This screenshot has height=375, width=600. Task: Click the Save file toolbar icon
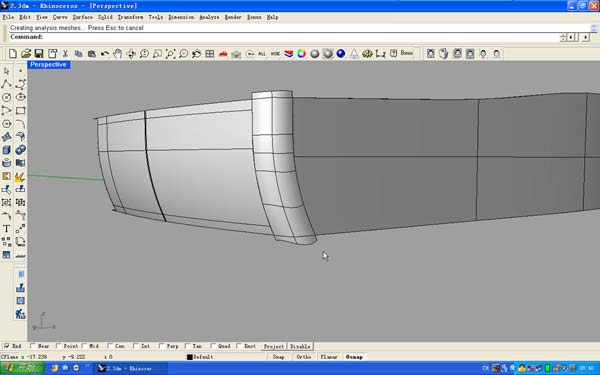point(39,54)
